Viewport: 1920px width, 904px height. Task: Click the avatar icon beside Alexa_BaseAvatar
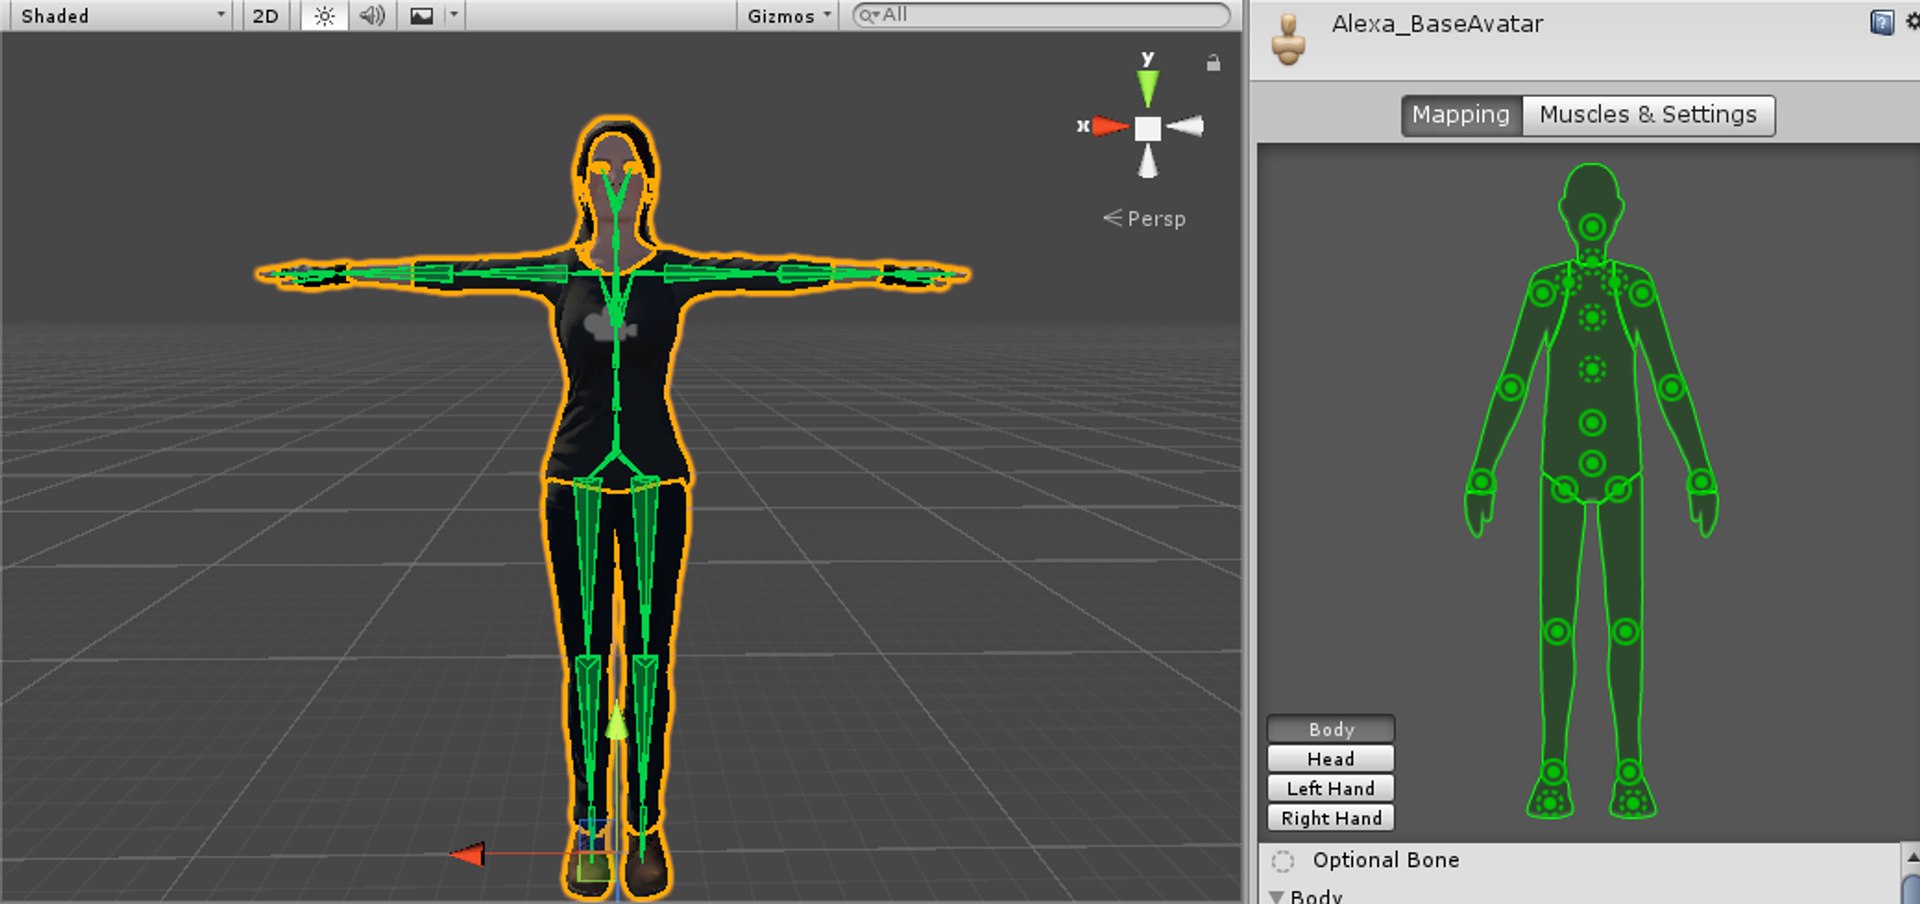1288,40
